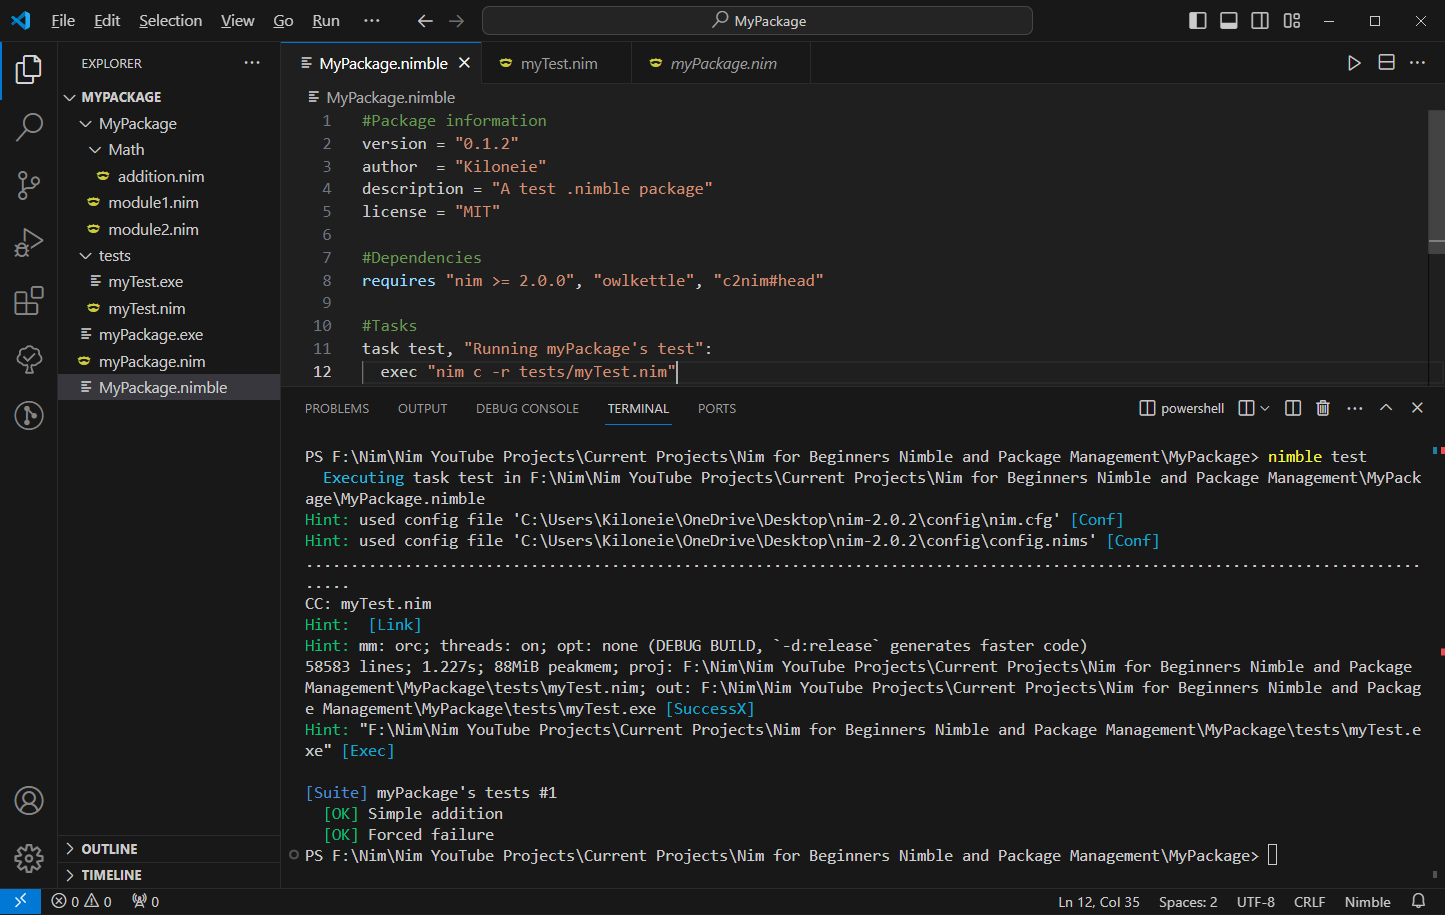Switch to the DEBUG CONSOLE tab
This screenshot has height=915, width=1445.
tap(527, 409)
